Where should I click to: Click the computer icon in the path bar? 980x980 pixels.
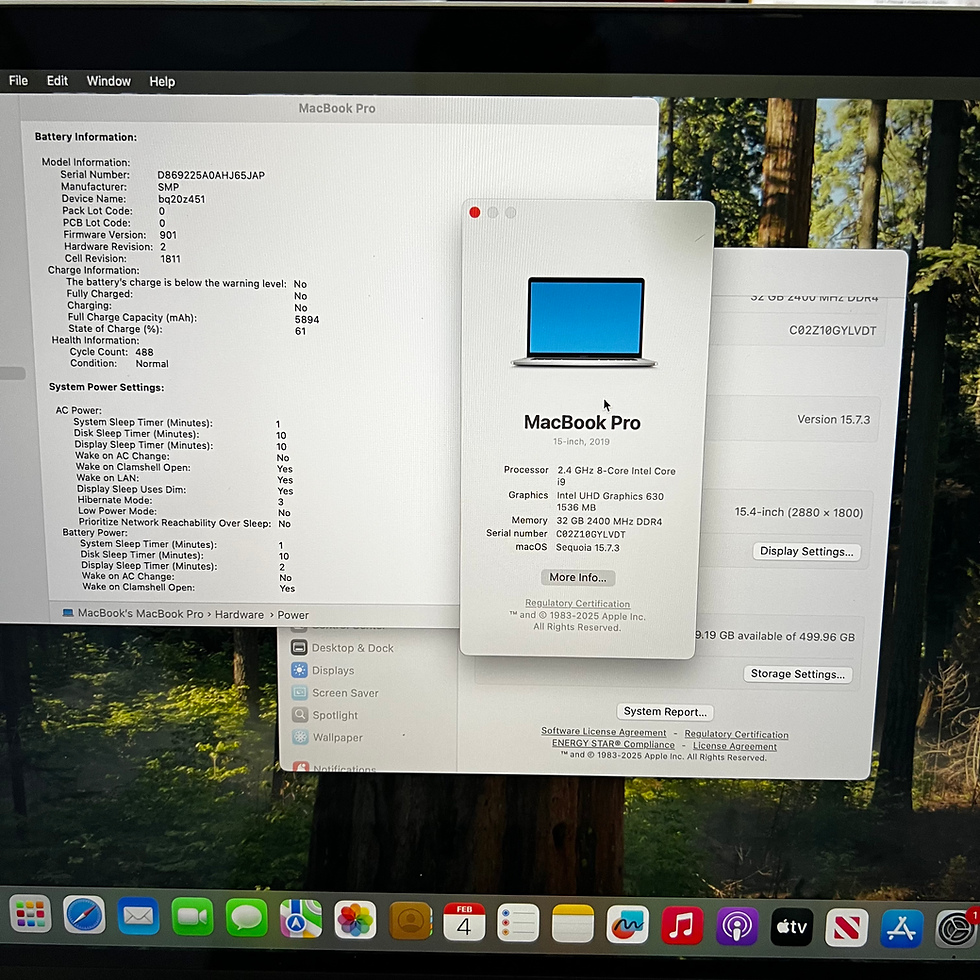click(68, 612)
